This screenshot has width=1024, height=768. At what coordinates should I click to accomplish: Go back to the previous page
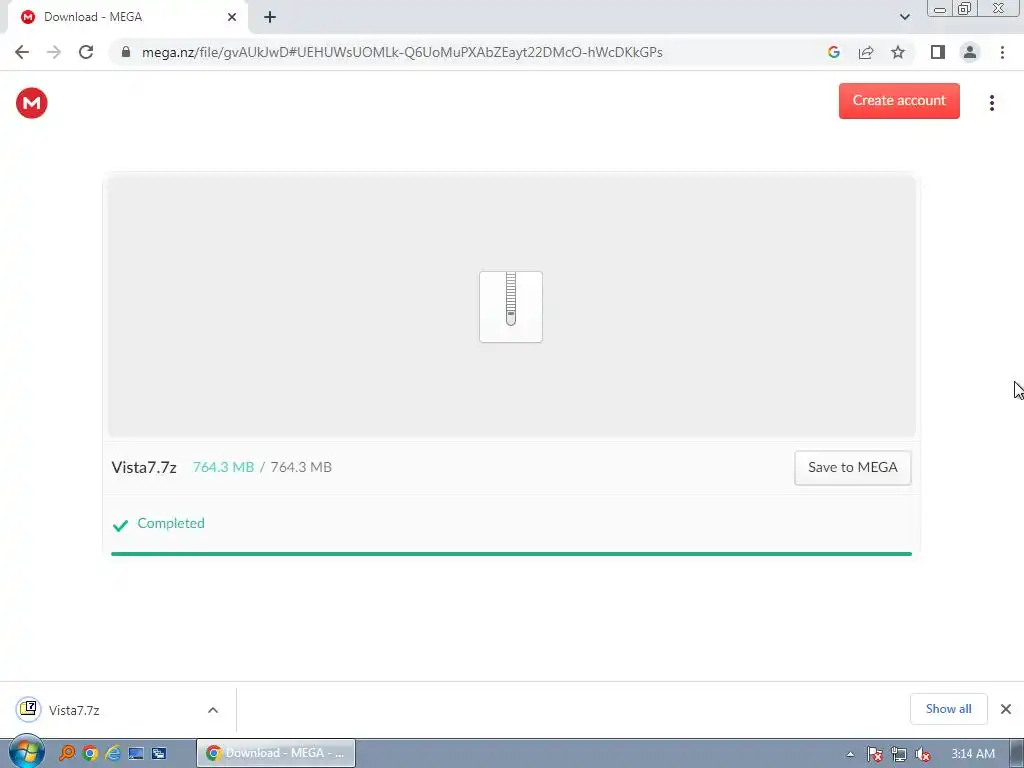tap(22, 52)
